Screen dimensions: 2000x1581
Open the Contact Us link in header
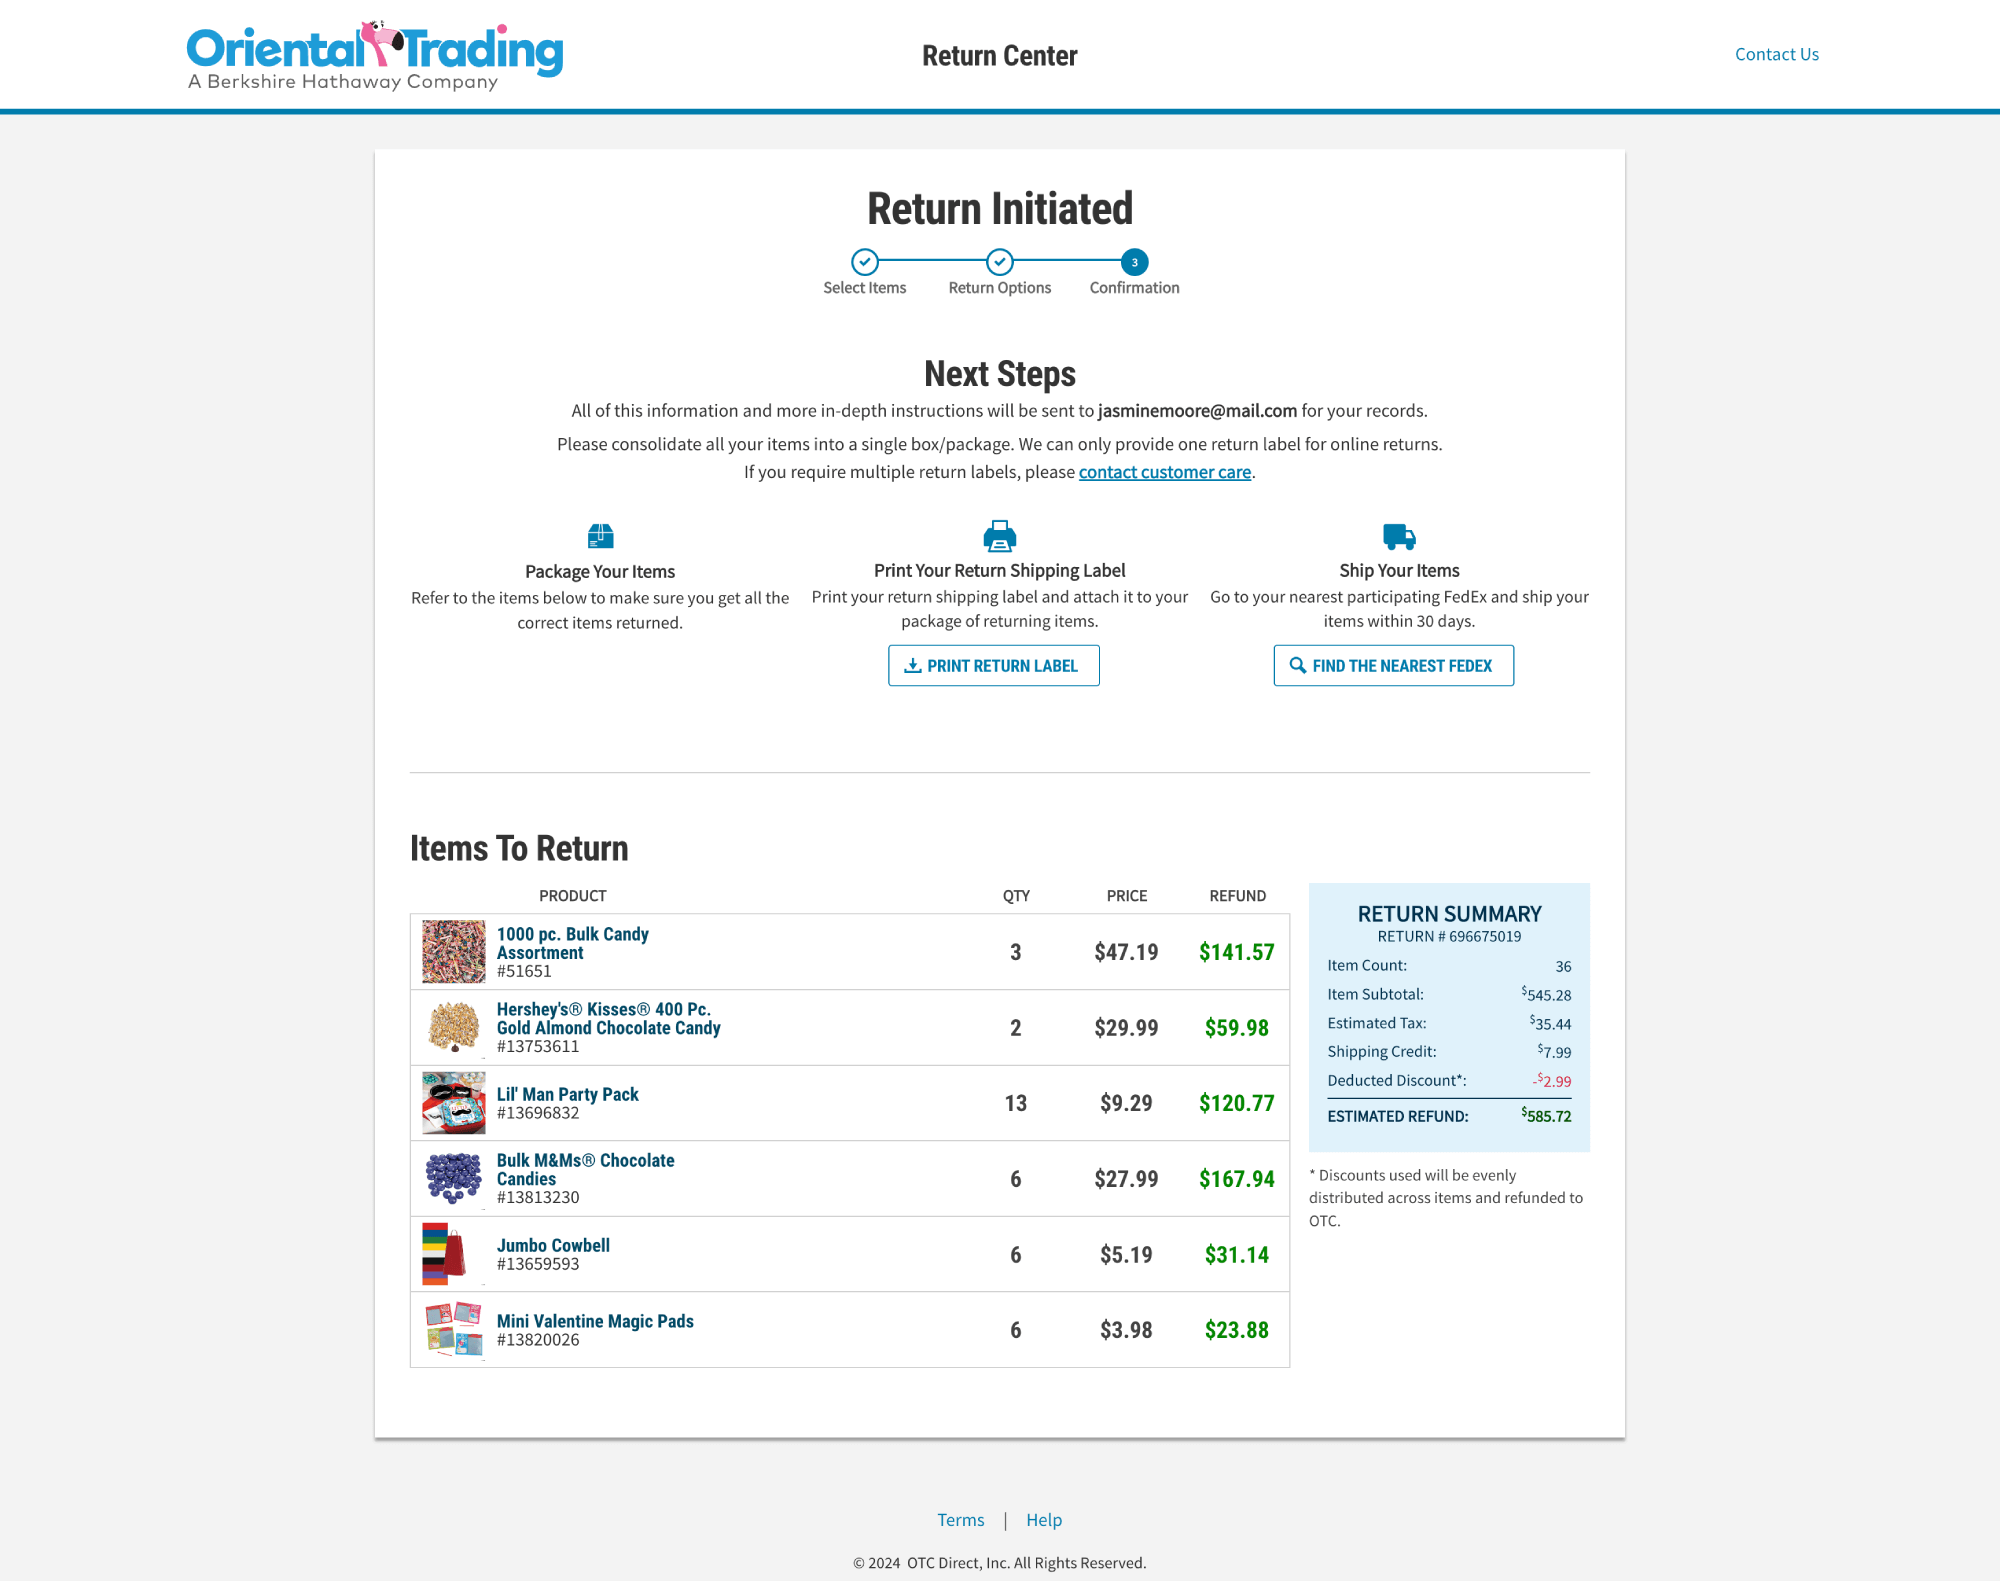(1776, 54)
